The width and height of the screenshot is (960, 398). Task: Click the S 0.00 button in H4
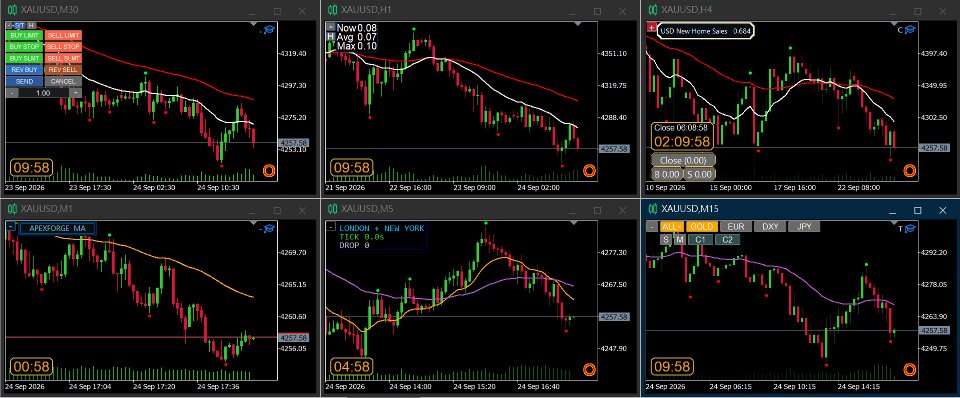(x=700, y=174)
